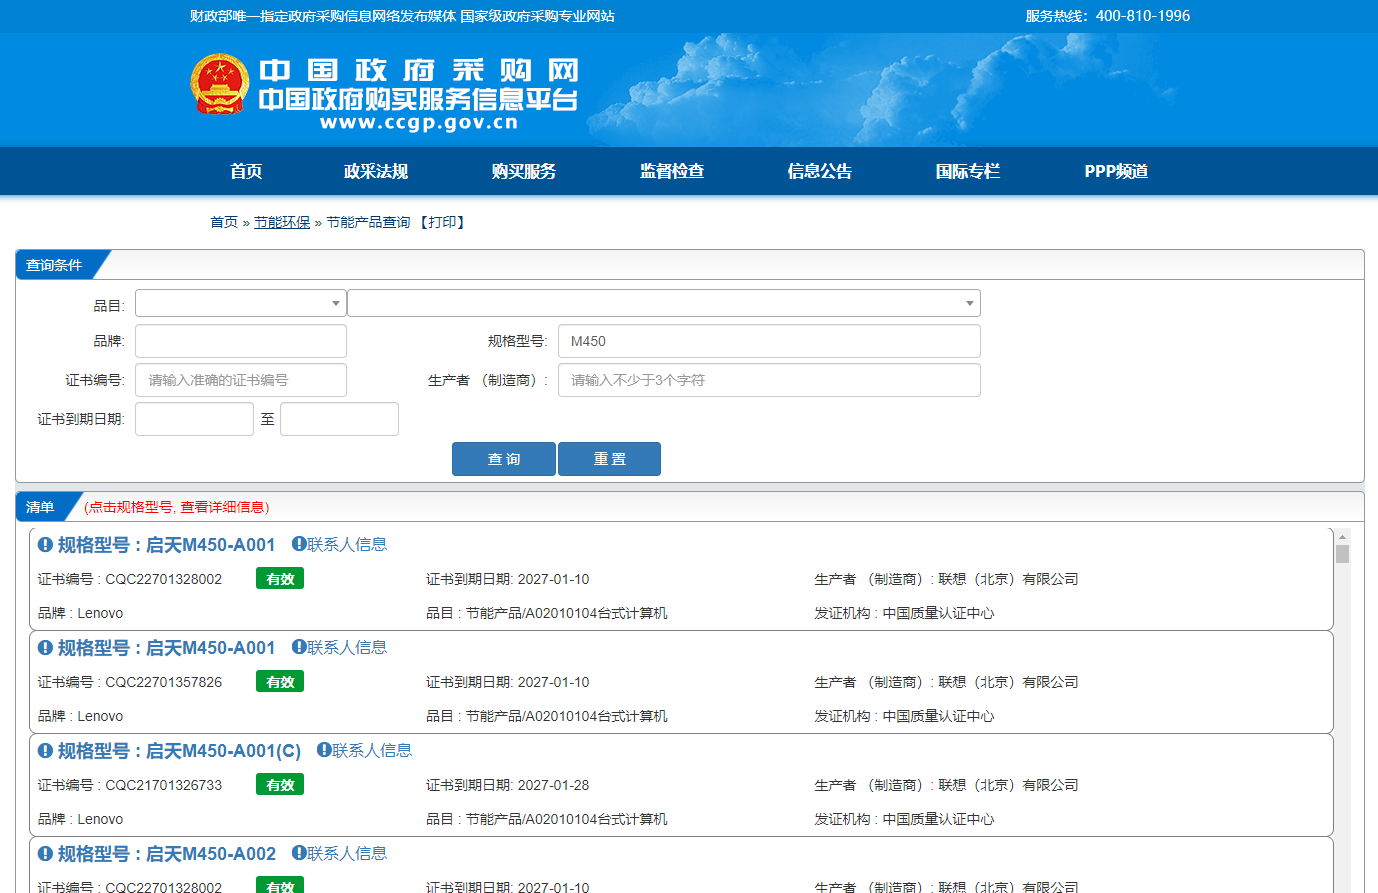The width and height of the screenshot is (1378, 893).
Task: Open the 信息公告 menu item
Action: click(820, 171)
